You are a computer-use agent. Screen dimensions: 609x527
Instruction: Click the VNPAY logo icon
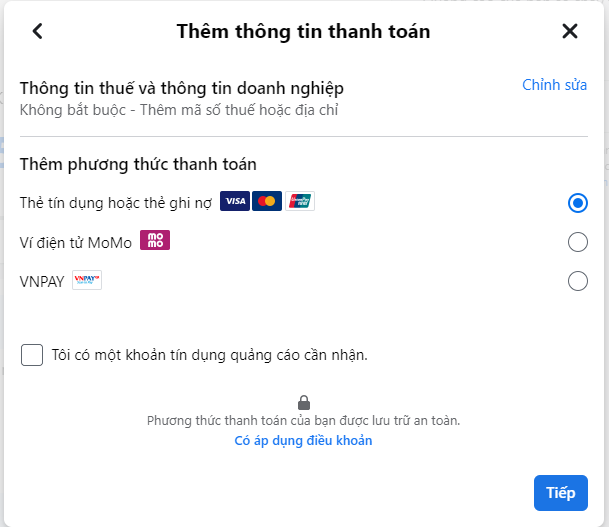pyautogui.click(x=87, y=281)
